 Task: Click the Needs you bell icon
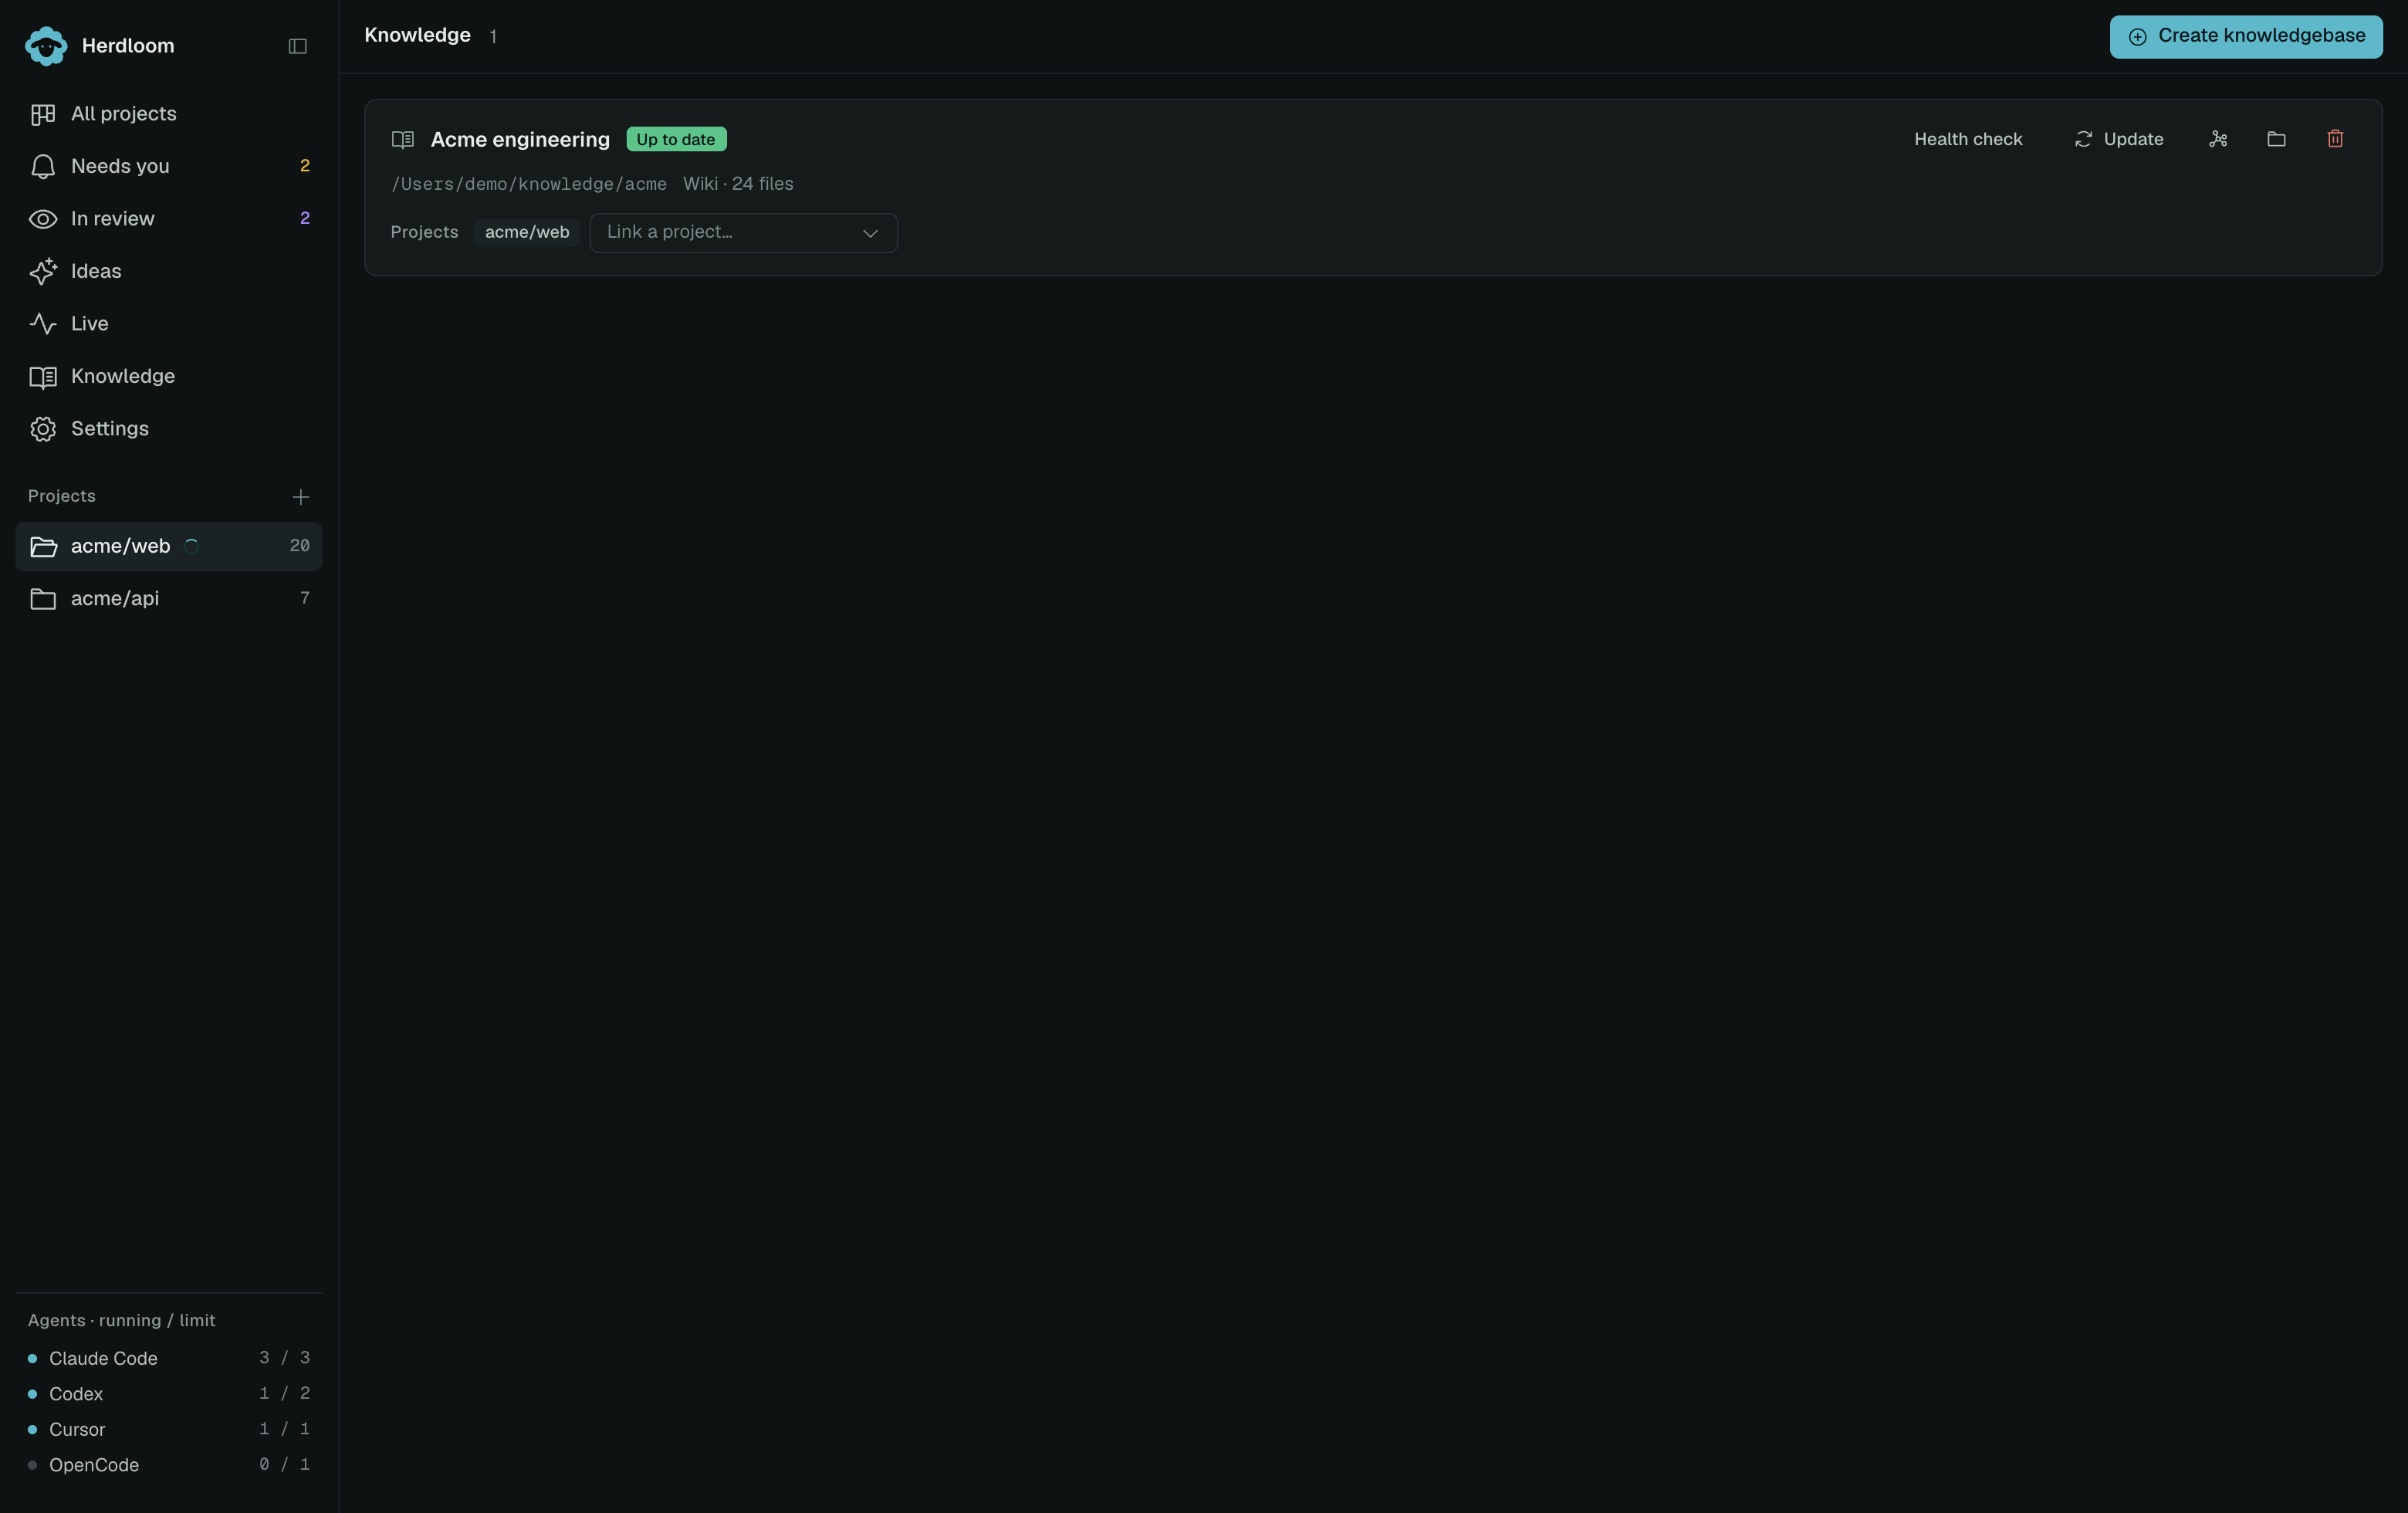[43, 166]
